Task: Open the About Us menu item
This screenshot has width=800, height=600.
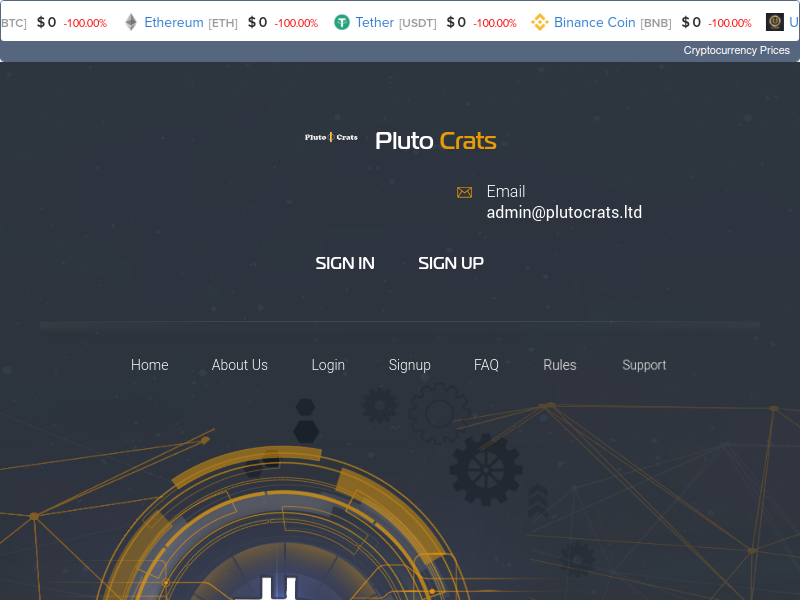Action: click(240, 365)
